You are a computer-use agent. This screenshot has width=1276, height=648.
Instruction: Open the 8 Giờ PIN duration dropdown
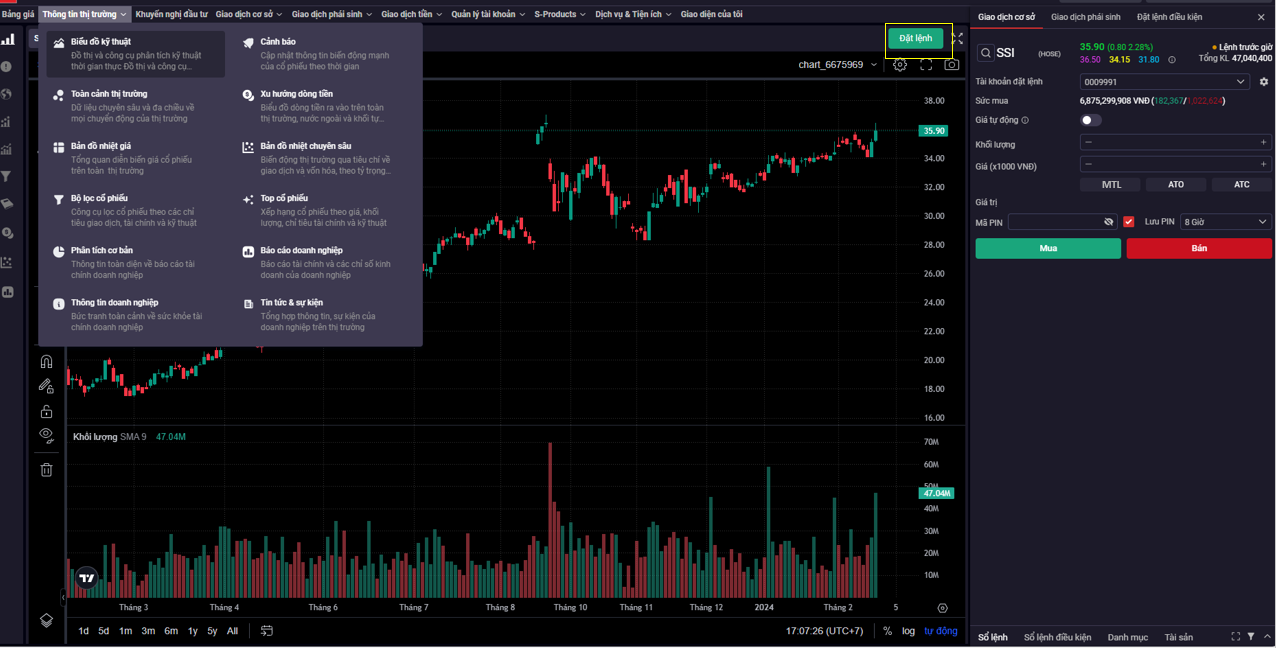[1226, 222]
